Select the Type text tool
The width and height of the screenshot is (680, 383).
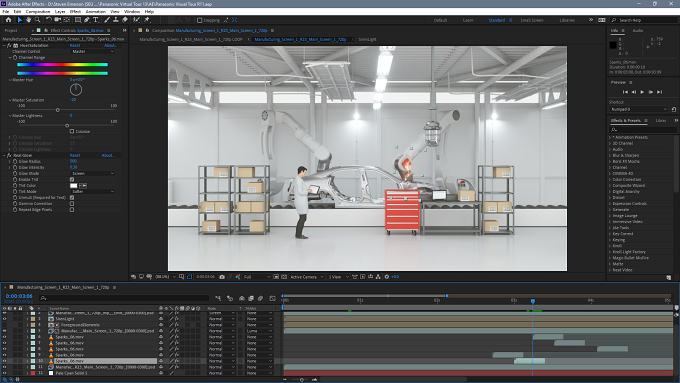(x=96, y=20)
